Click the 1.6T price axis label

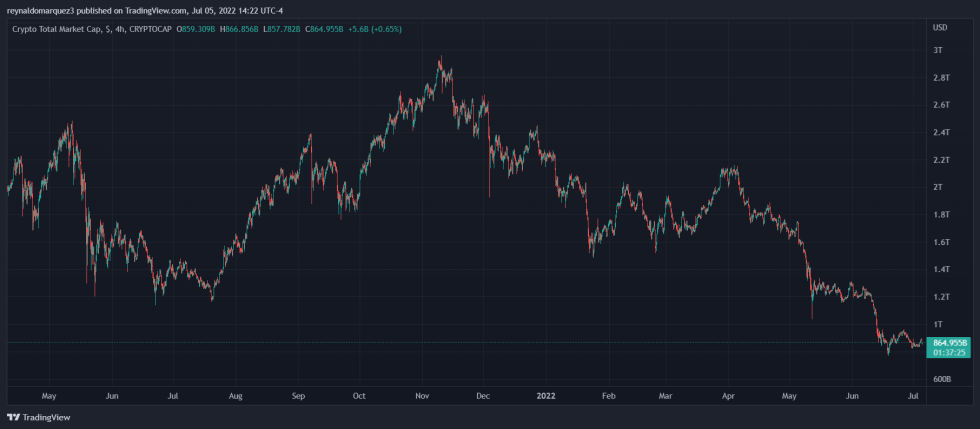[x=941, y=242]
